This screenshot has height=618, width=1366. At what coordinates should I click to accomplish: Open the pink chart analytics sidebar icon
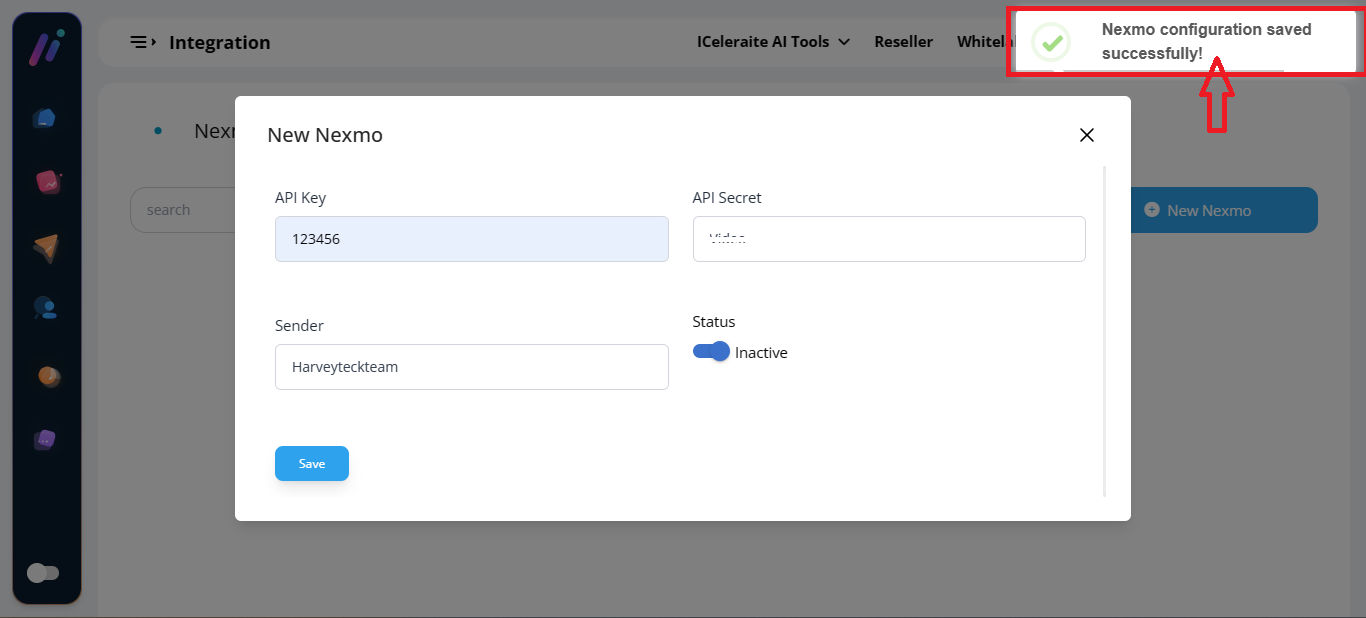47,182
